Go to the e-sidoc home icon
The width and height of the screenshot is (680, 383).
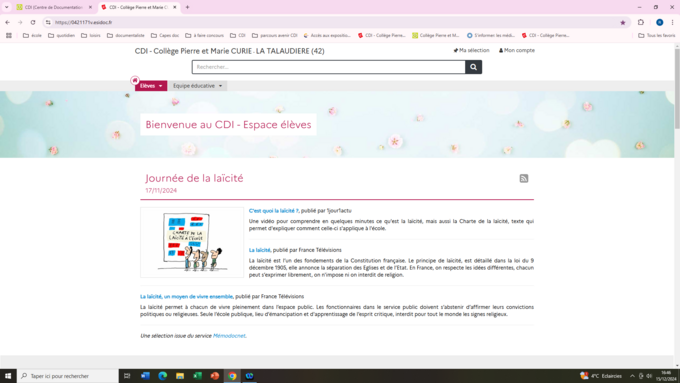click(135, 80)
